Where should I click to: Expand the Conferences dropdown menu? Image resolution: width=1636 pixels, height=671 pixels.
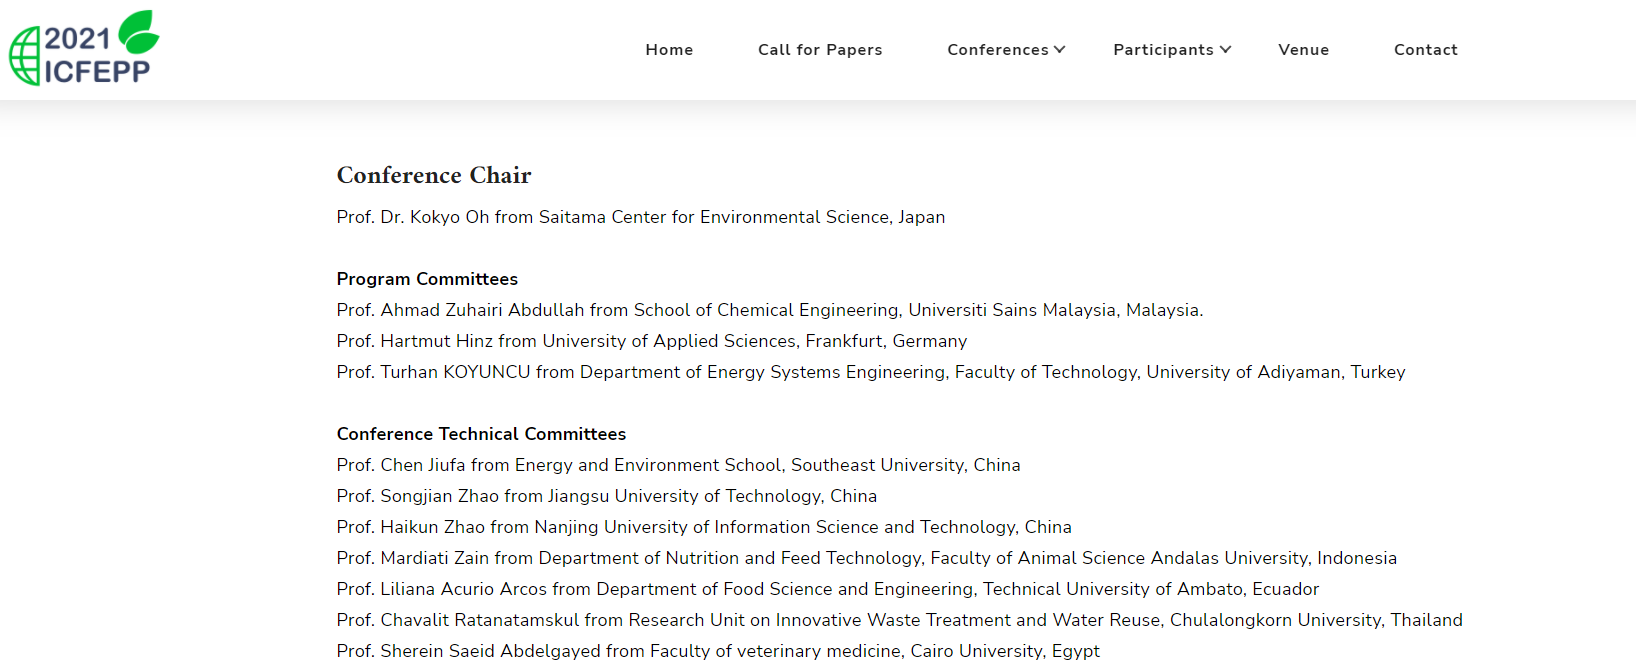point(1006,50)
